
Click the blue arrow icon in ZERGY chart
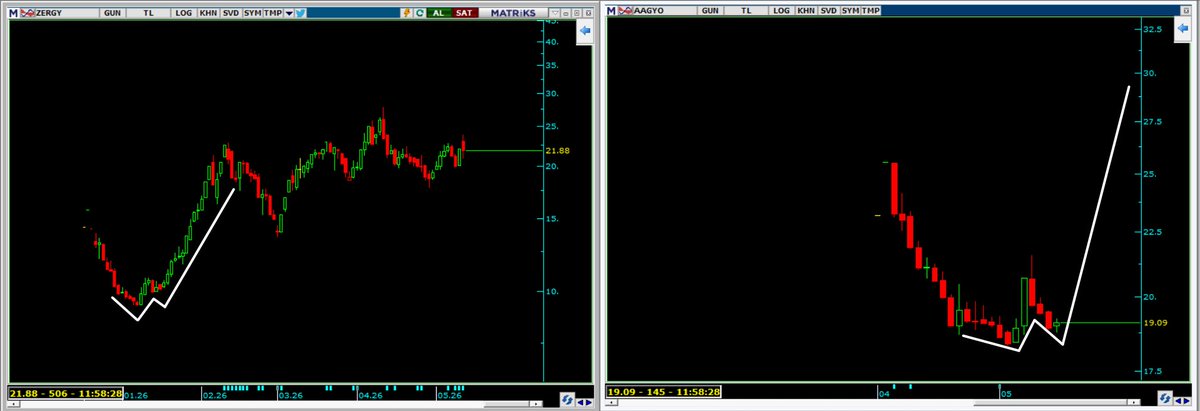coord(583,31)
